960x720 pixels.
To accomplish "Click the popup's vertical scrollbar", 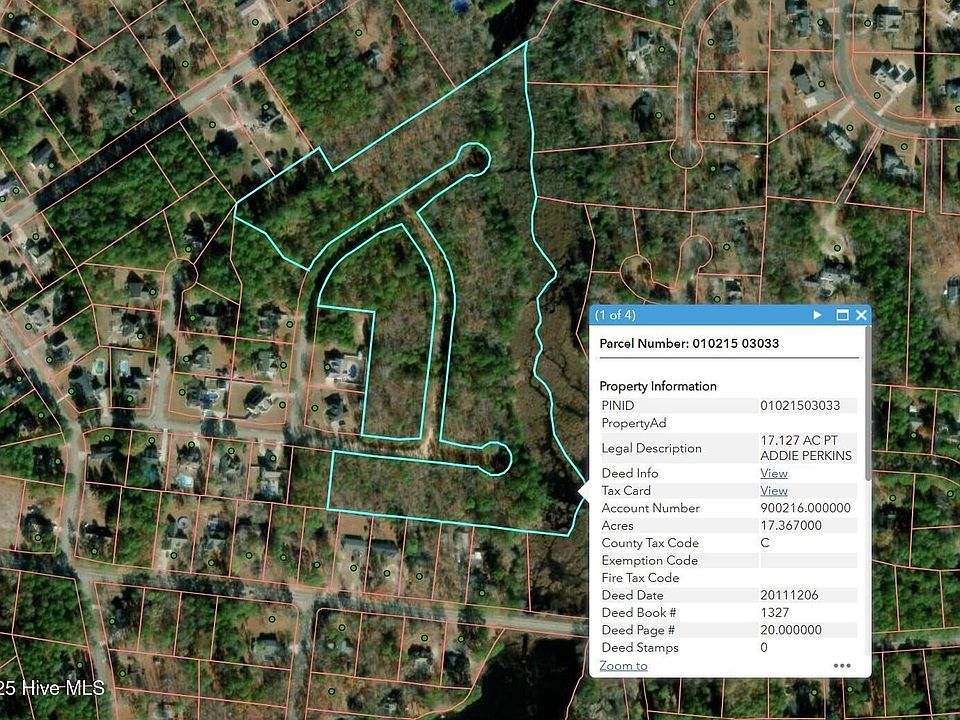I will point(866,420).
